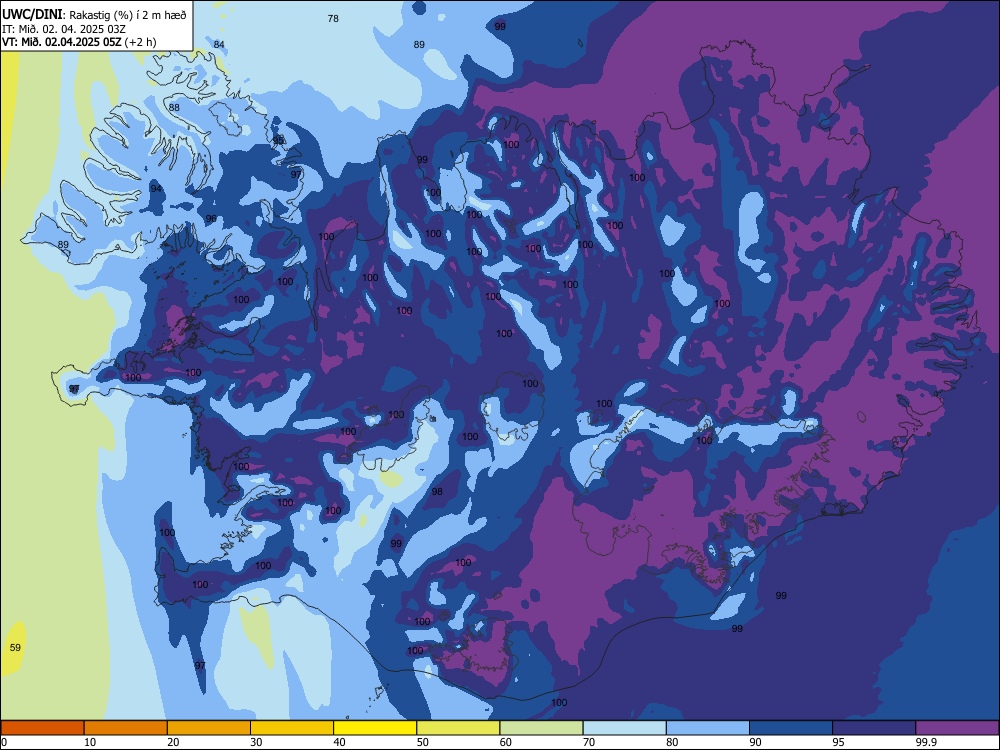
Task: Click the humidity value 98 on the map
Action: pos(437,491)
